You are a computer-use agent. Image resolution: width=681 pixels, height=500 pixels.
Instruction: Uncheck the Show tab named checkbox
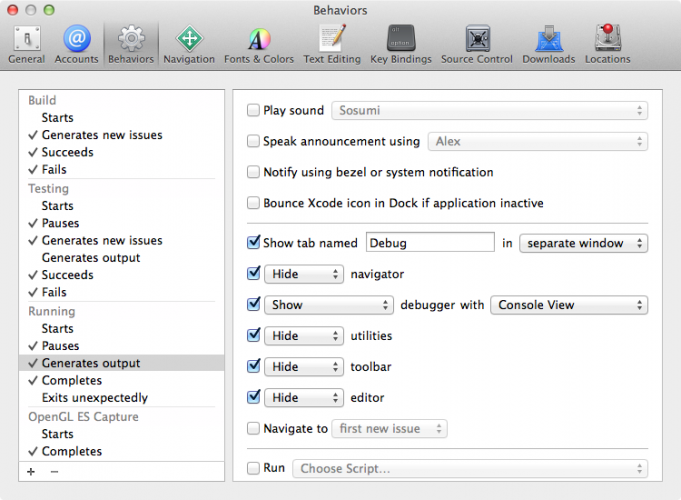pos(253,242)
